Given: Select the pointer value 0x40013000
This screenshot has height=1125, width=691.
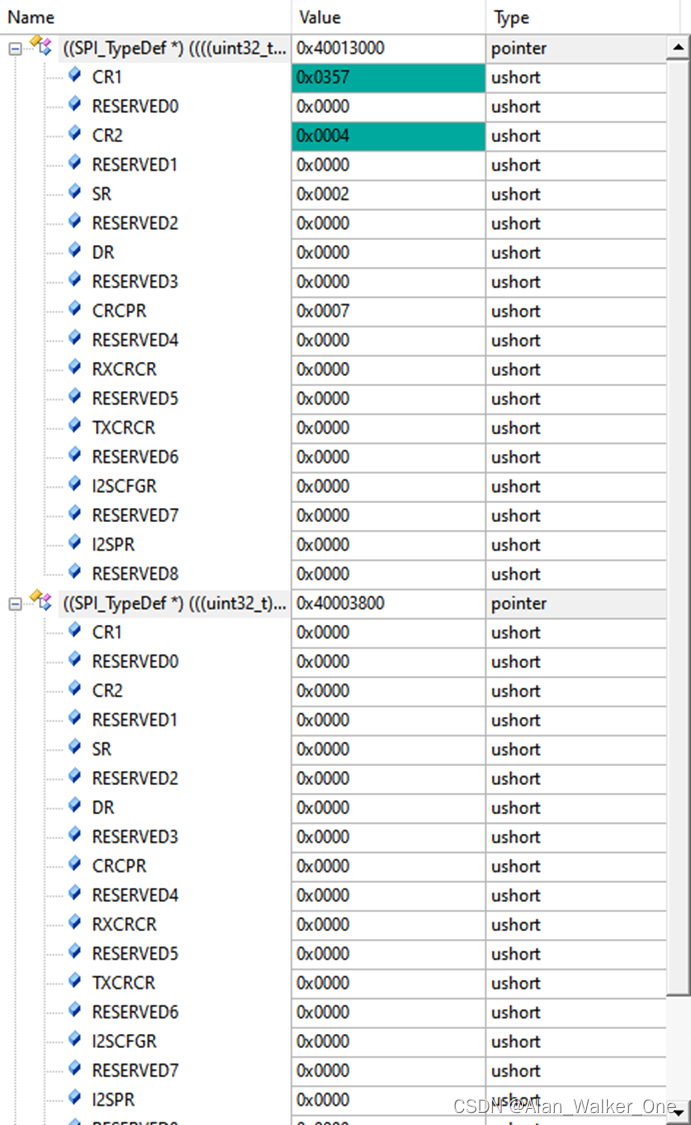Looking at the screenshot, I should pyautogui.click(x=388, y=48).
